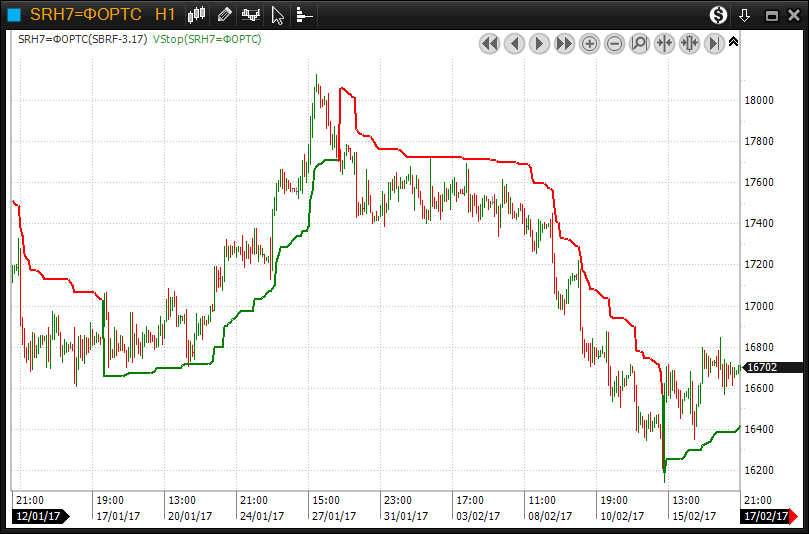The width and height of the screenshot is (809, 534).
Task: Select the pencil drawing tool
Action: coord(224,14)
